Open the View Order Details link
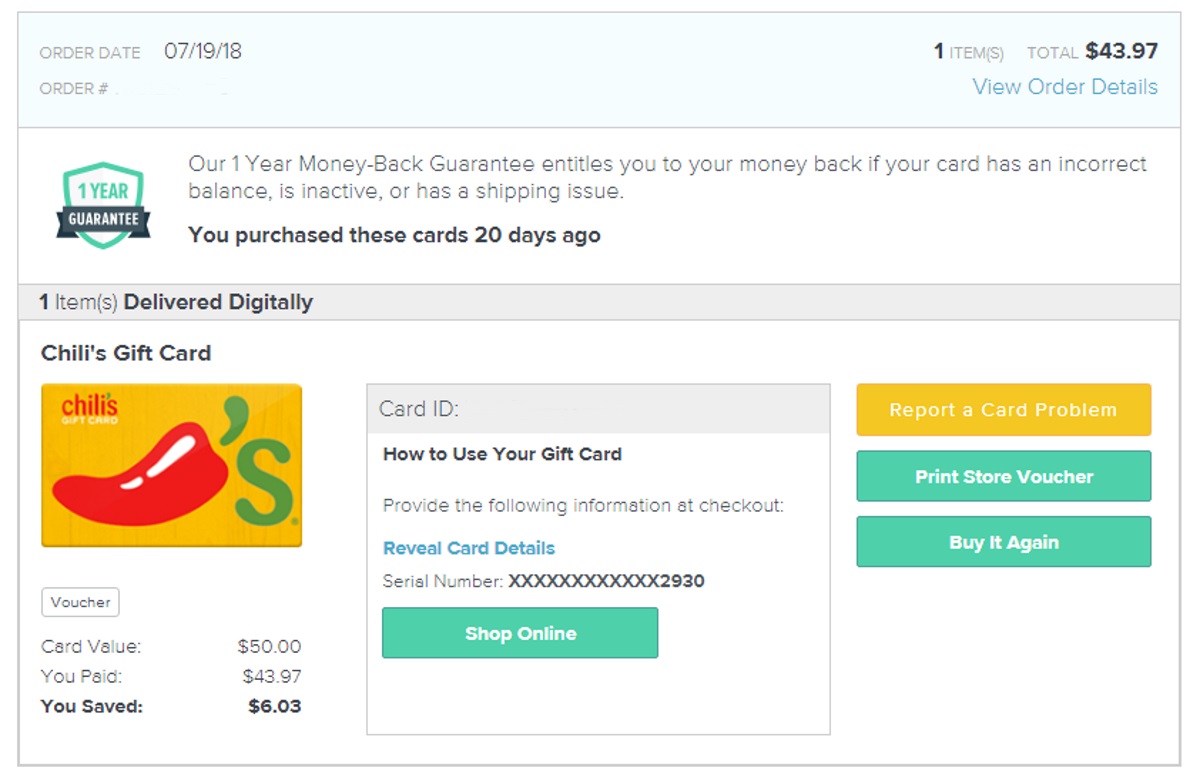Image resolution: width=1200 pixels, height=771 pixels. point(1065,87)
